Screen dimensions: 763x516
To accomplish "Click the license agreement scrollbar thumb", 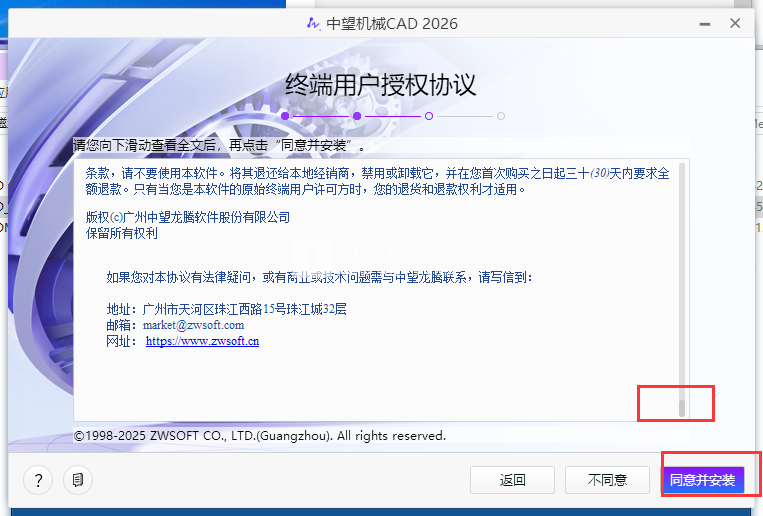I will [682, 408].
